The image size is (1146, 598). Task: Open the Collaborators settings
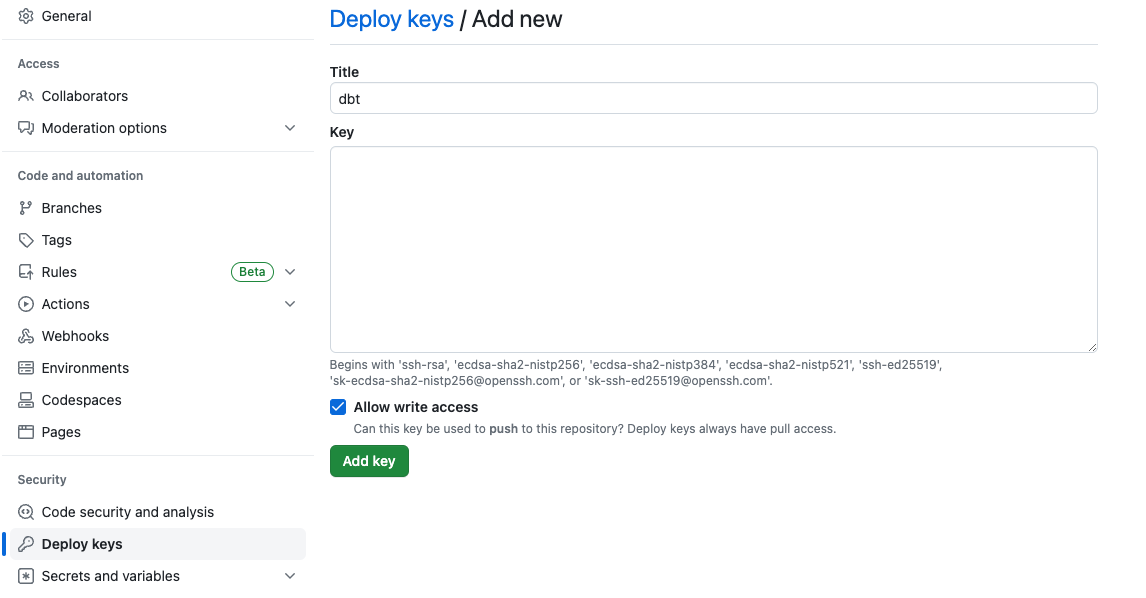[x=85, y=96]
